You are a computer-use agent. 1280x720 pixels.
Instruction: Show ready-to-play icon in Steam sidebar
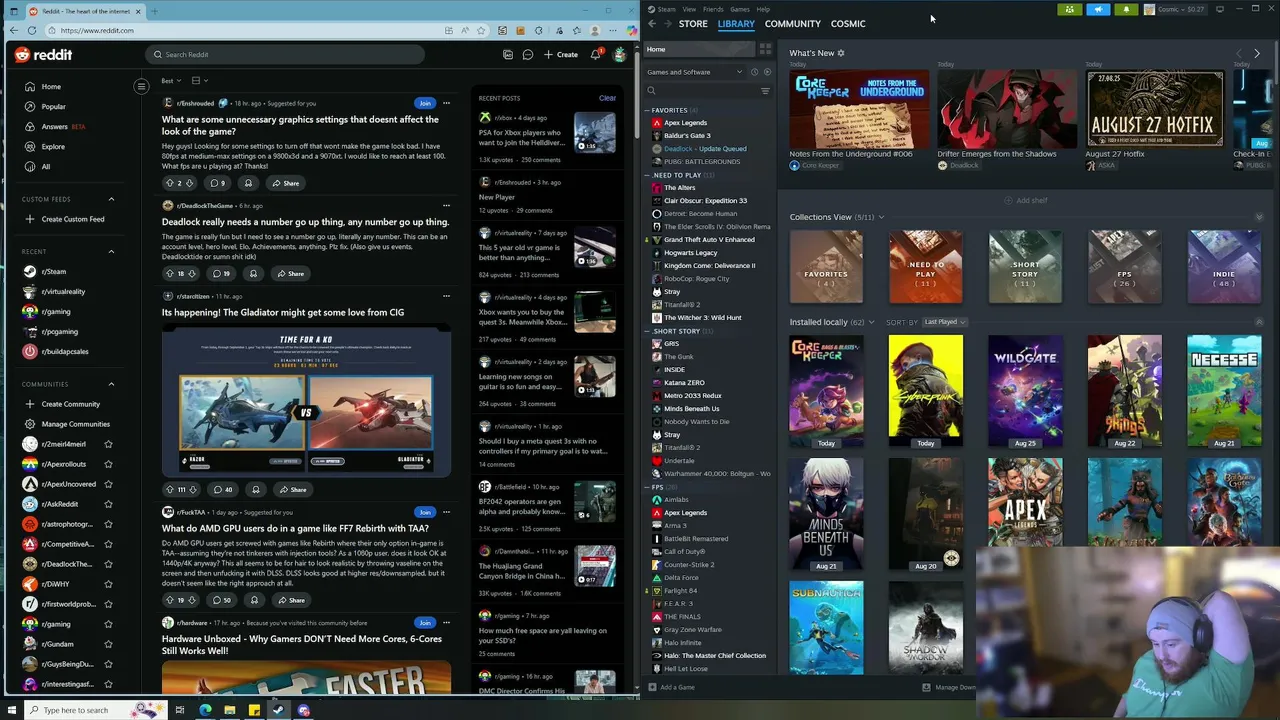(x=767, y=72)
